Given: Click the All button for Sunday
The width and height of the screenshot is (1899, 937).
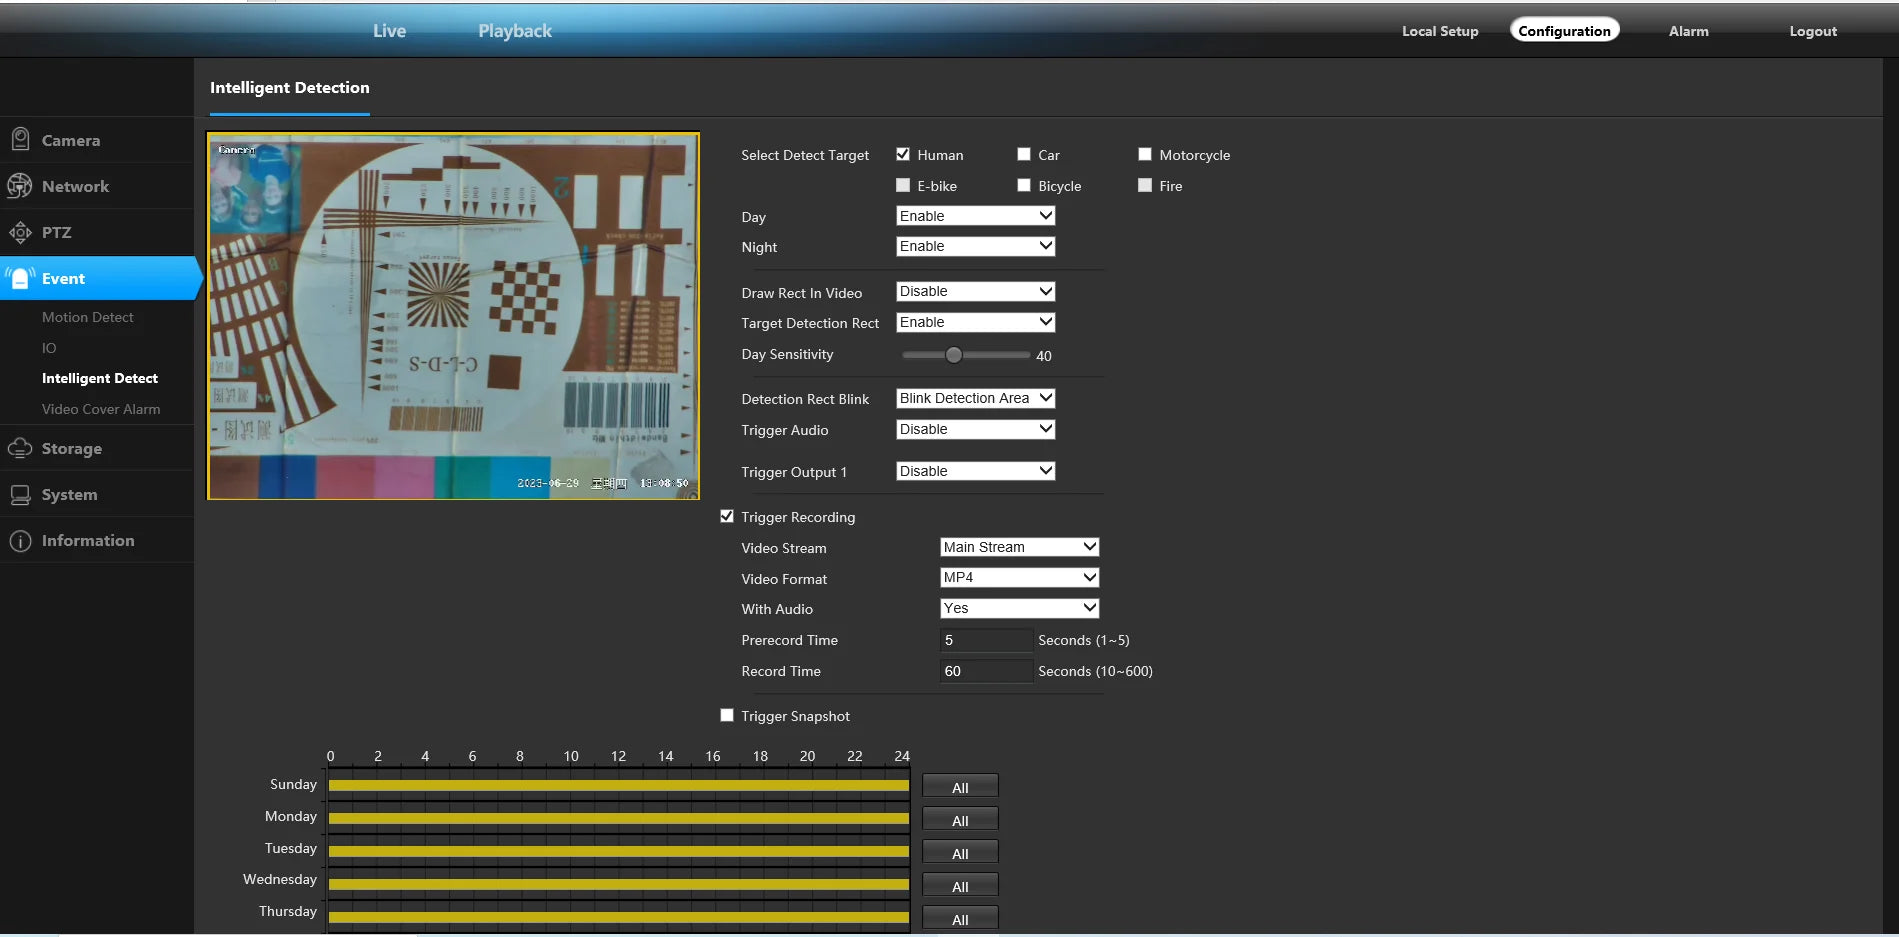Looking at the screenshot, I should coord(960,787).
